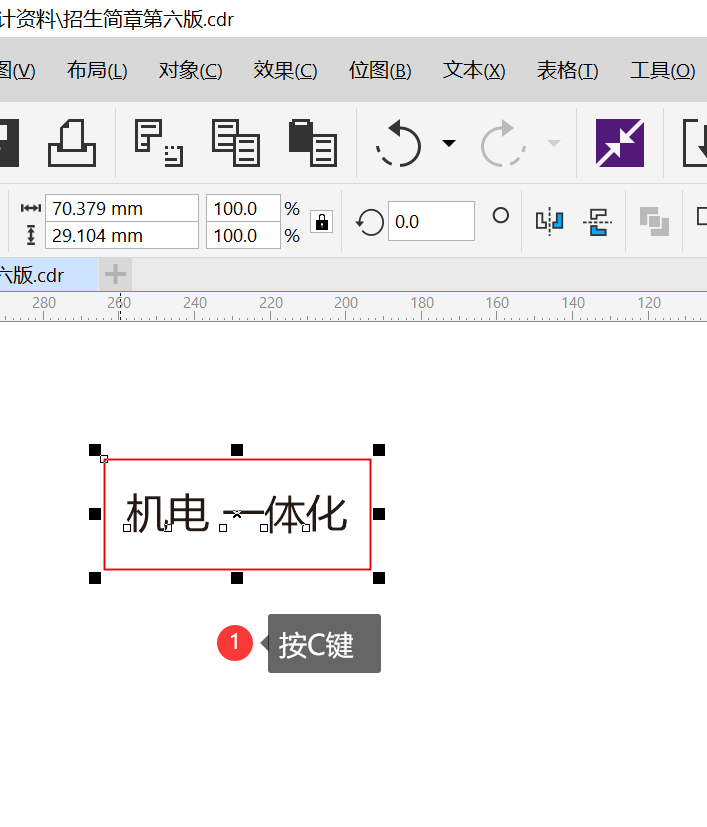Click the 200 mark on horizontal ruler

(x=346, y=303)
